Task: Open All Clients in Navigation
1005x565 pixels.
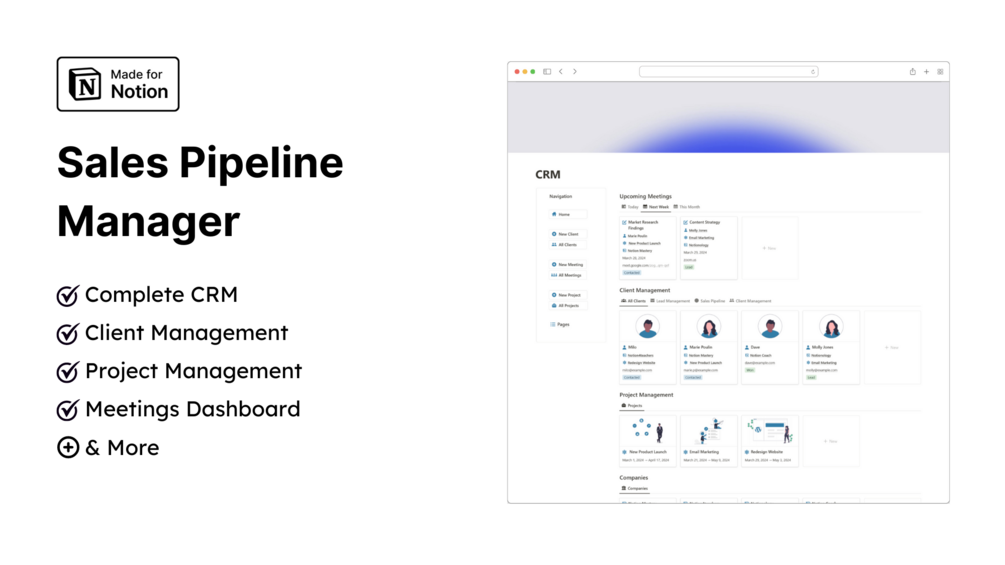Action: point(568,245)
